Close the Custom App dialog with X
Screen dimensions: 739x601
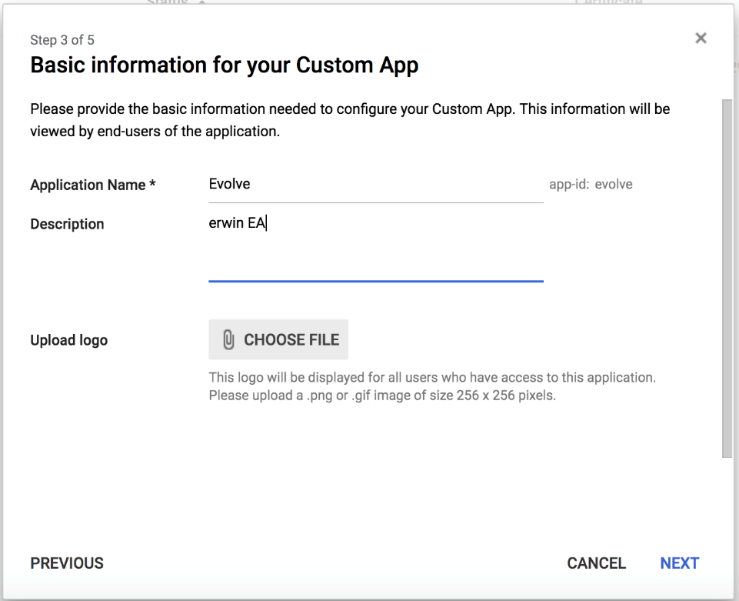pyautogui.click(x=700, y=38)
